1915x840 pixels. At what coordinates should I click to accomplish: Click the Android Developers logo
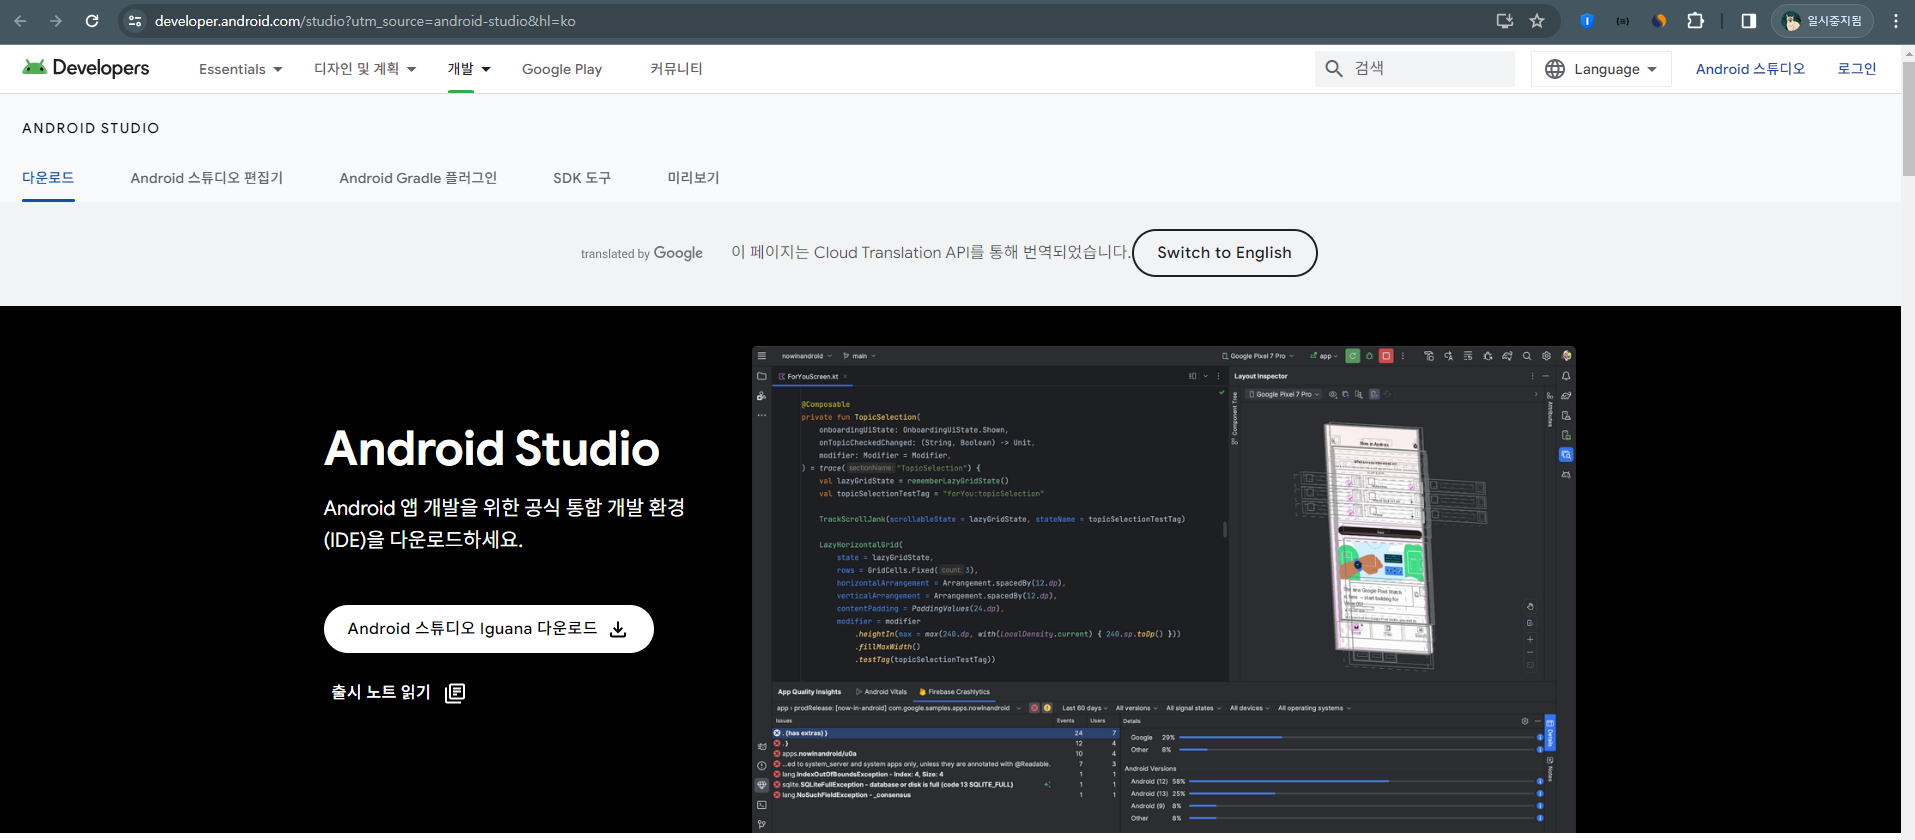pos(86,68)
